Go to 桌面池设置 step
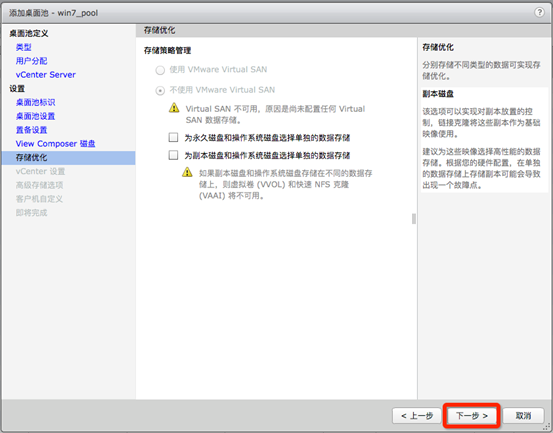Screen dimensions: 553x433 tap(35, 116)
